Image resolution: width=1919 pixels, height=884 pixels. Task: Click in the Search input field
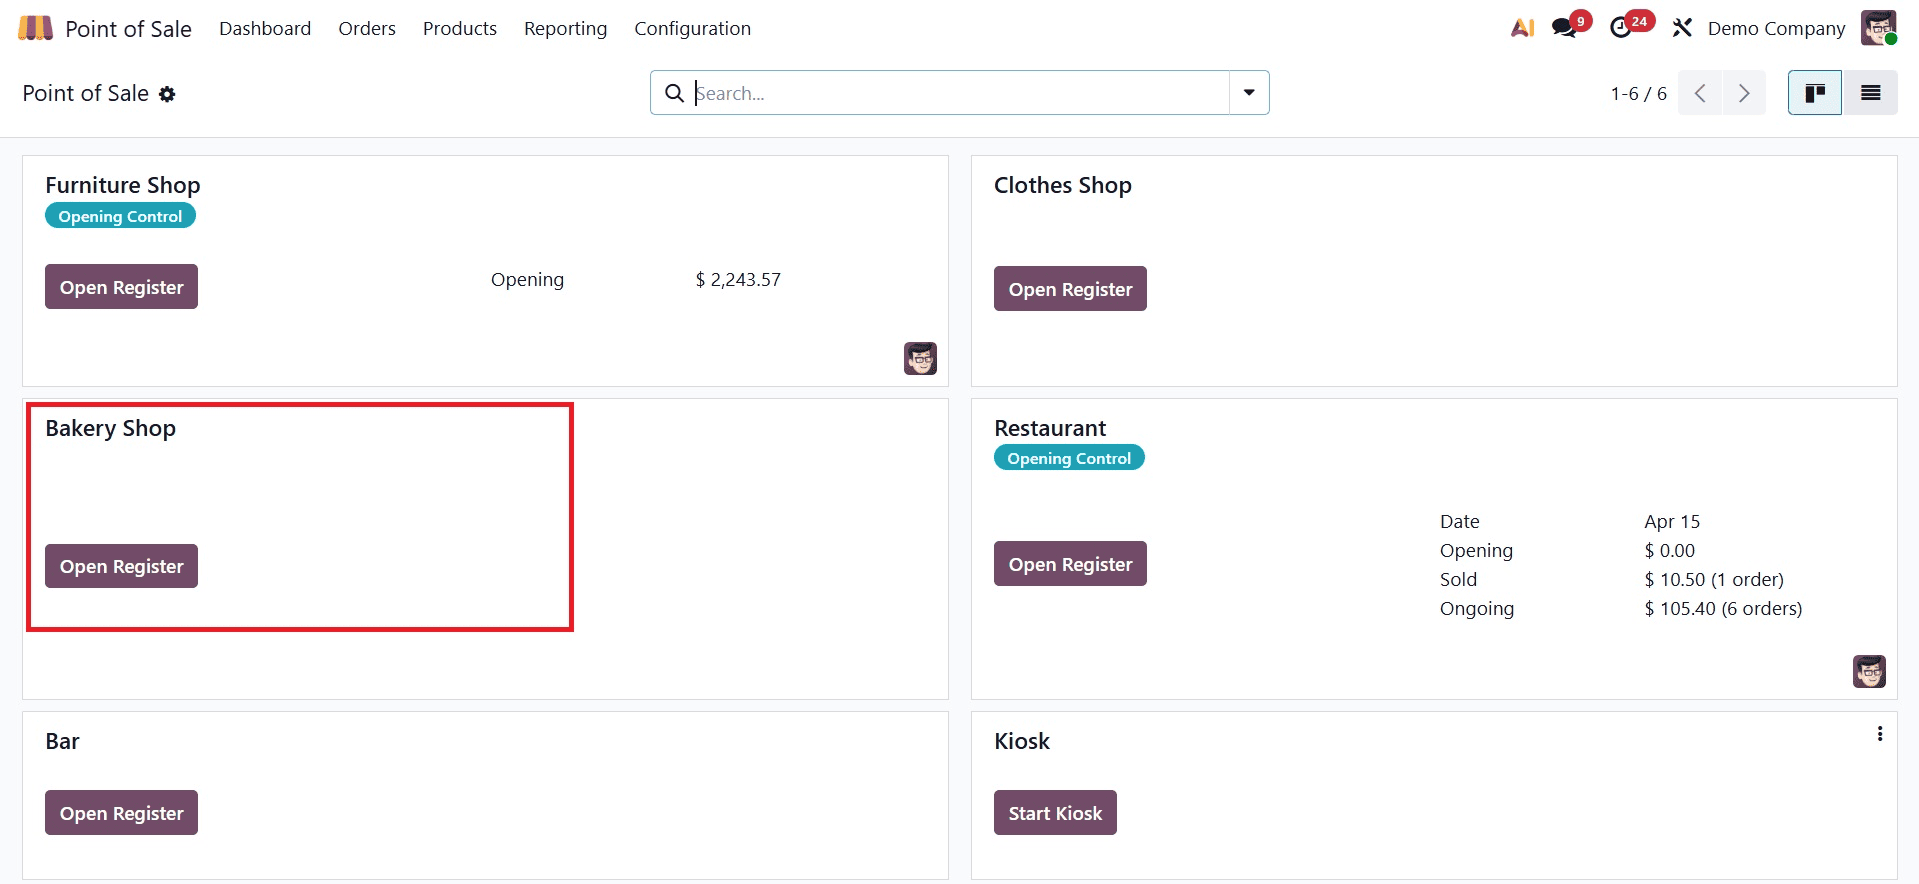960,93
